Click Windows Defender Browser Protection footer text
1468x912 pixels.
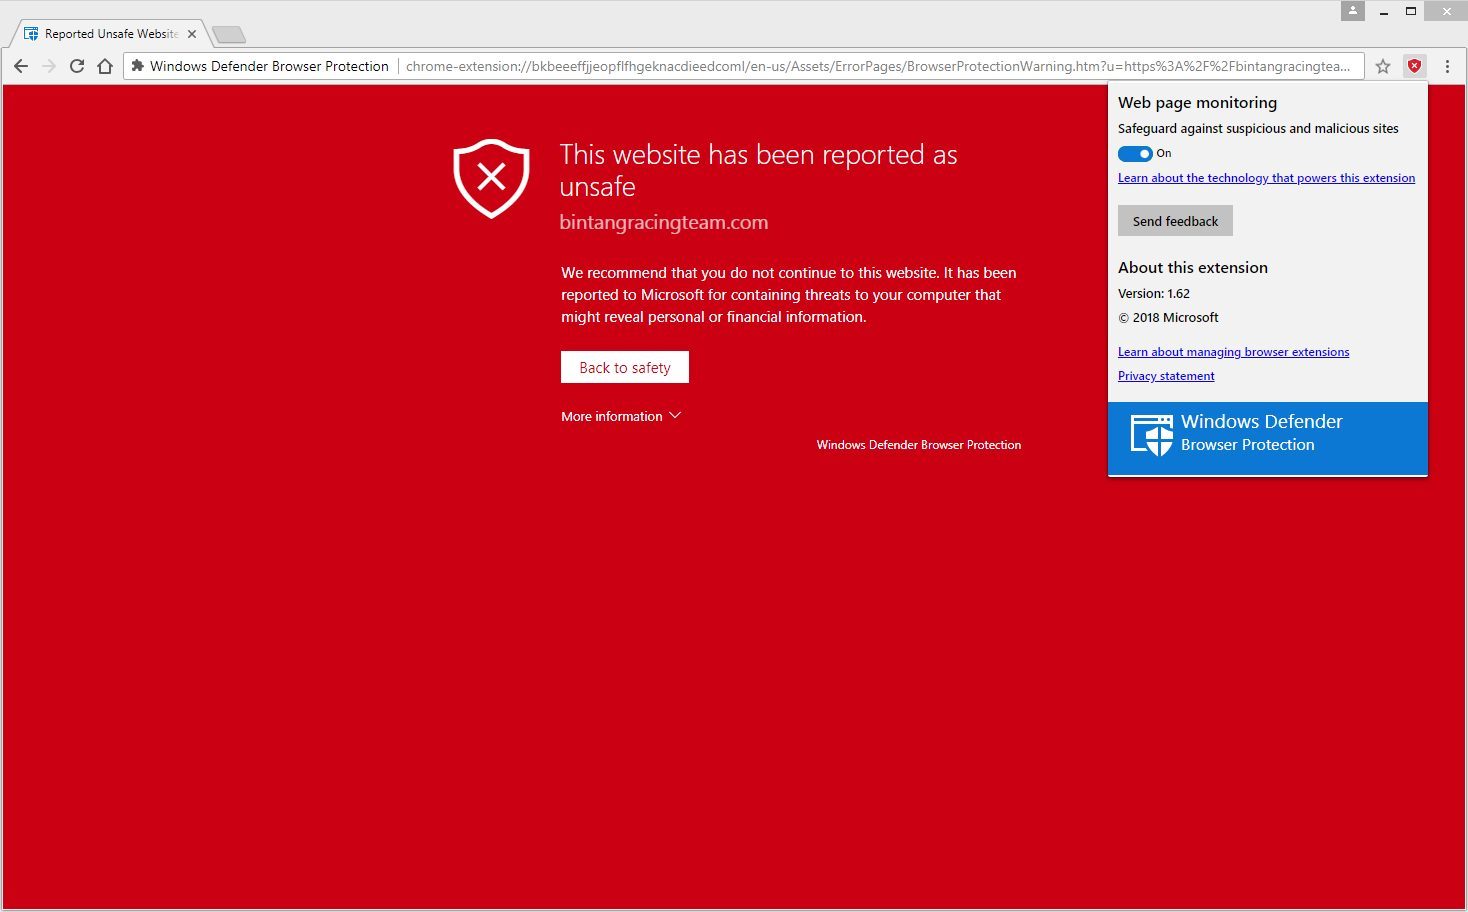(x=919, y=445)
